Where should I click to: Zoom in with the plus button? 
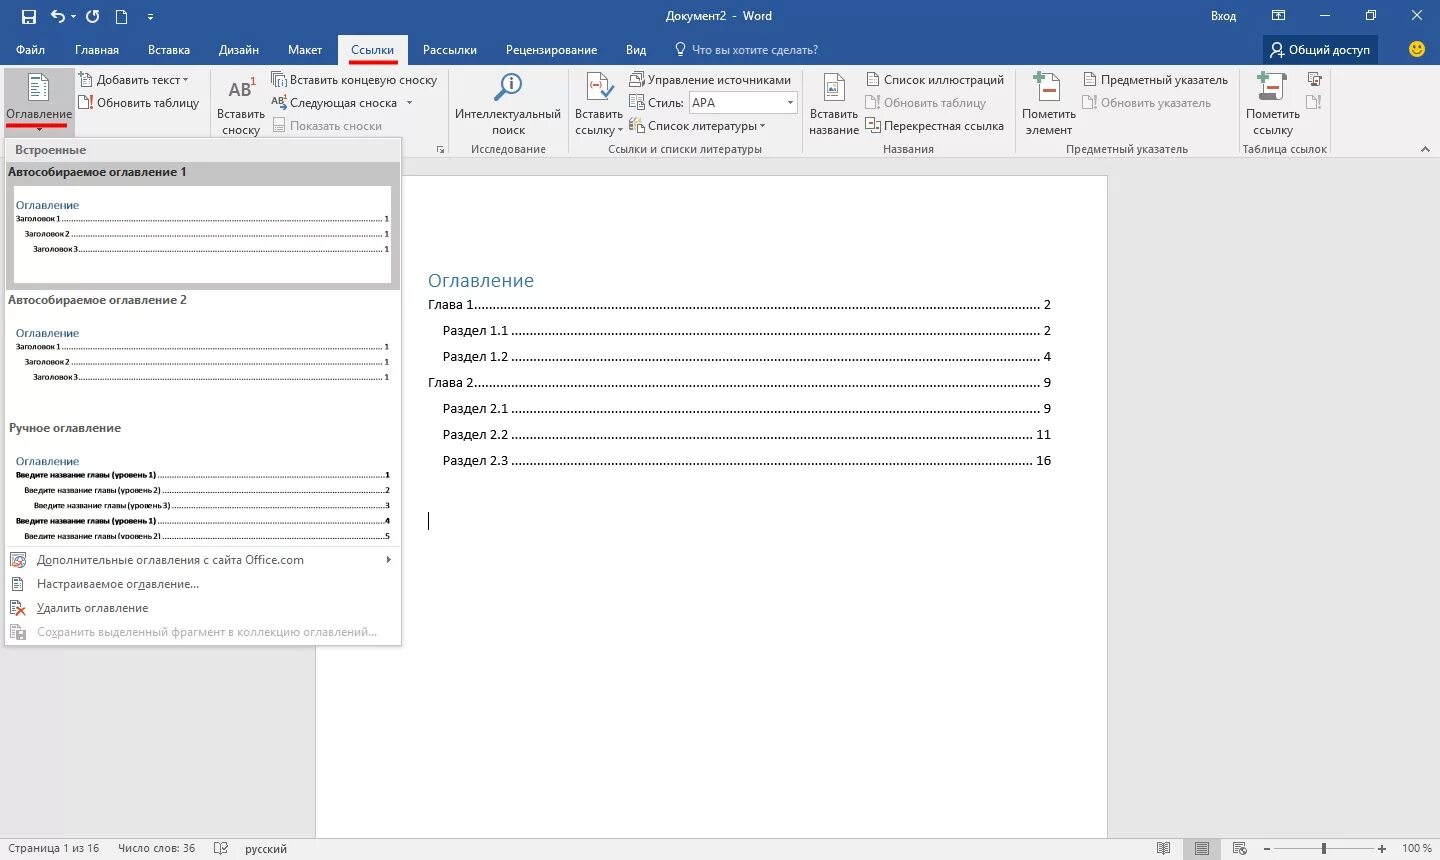(x=1382, y=848)
